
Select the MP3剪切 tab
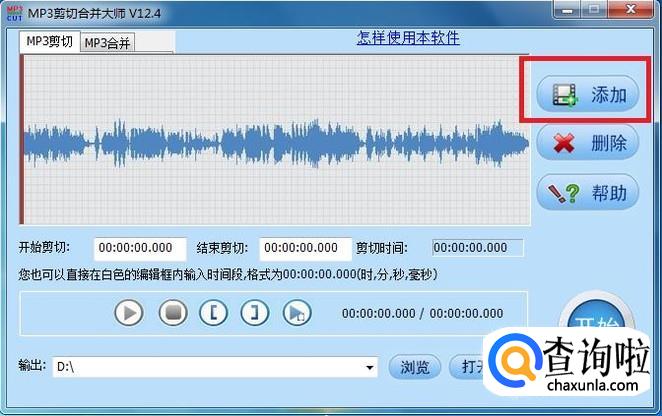(x=49, y=41)
